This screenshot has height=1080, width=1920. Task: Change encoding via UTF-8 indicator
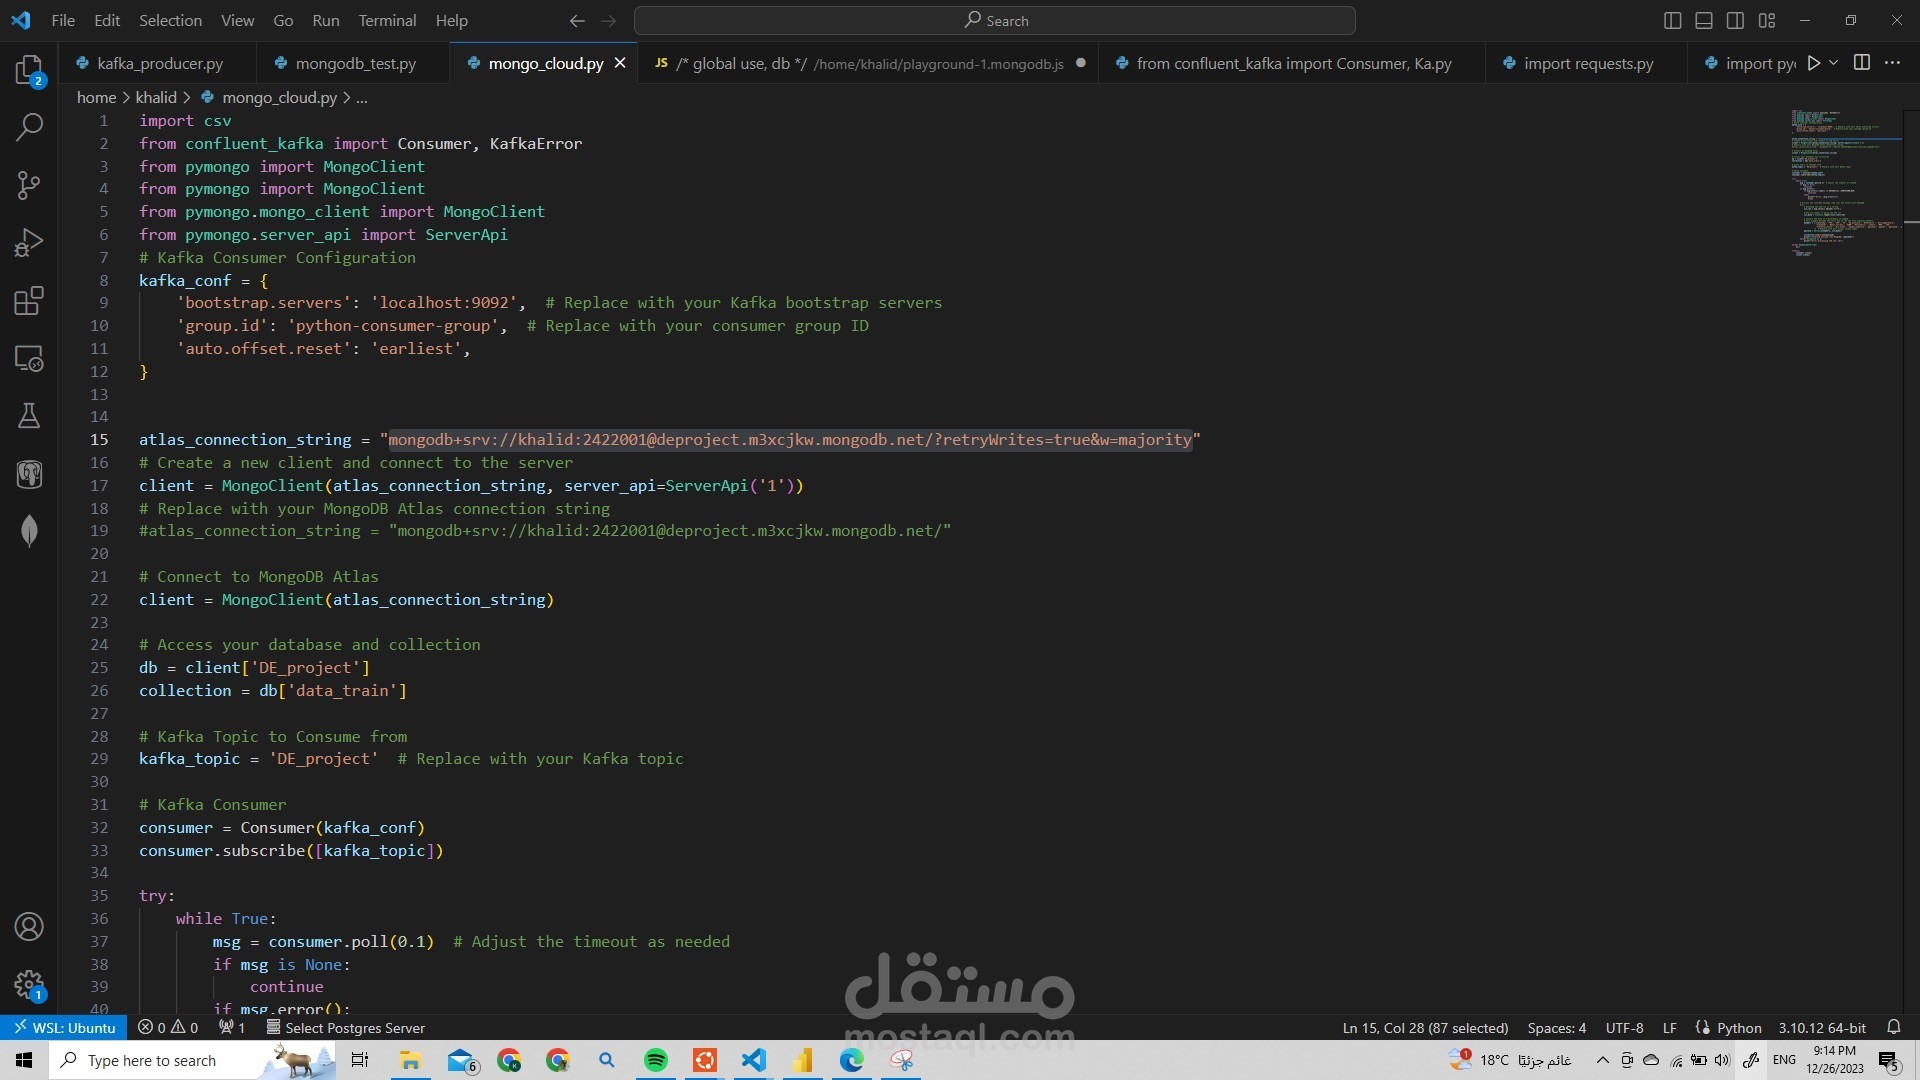pyautogui.click(x=1624, y=1027)
